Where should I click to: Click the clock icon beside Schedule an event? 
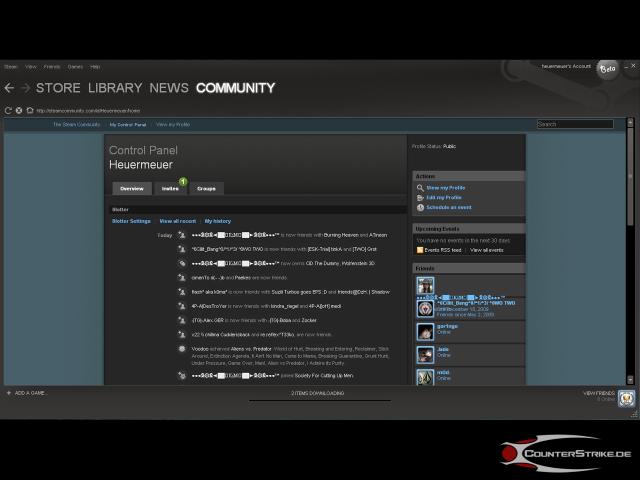[x=420, y=207]
